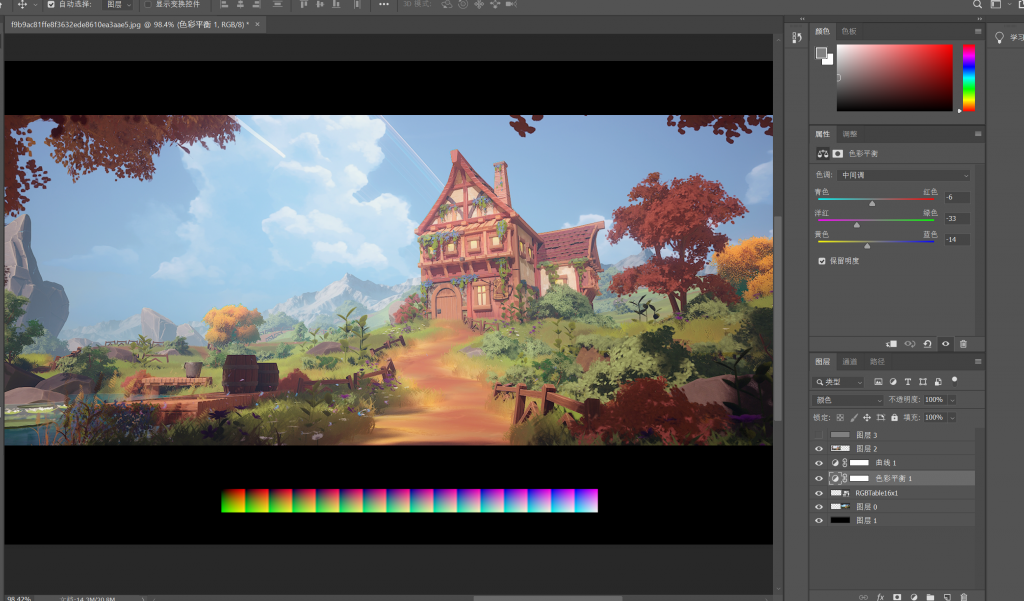1024x601 pixels.
Task: Click the align vertical centers icon
Action: point(320,4)
